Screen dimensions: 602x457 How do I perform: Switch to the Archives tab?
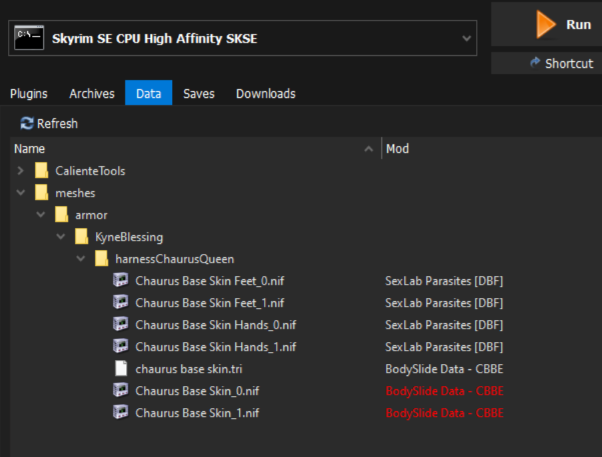point(92,94)
